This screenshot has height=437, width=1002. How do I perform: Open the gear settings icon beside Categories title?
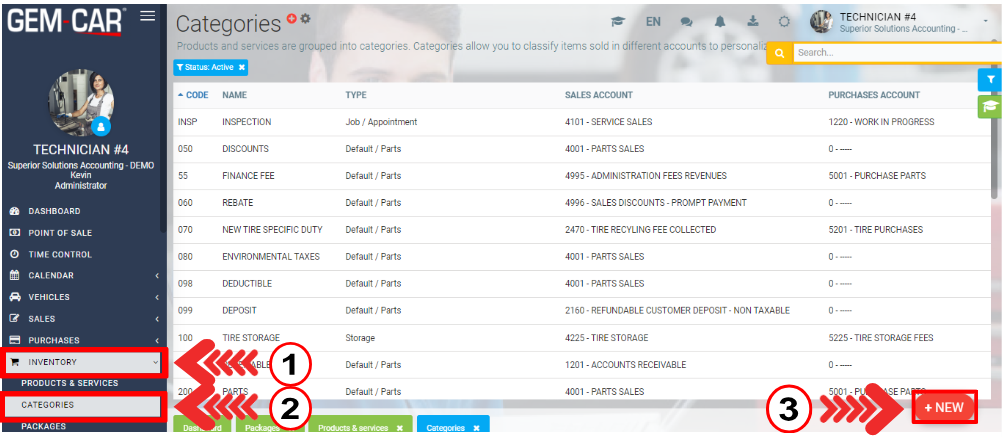[x=306, y=19]
